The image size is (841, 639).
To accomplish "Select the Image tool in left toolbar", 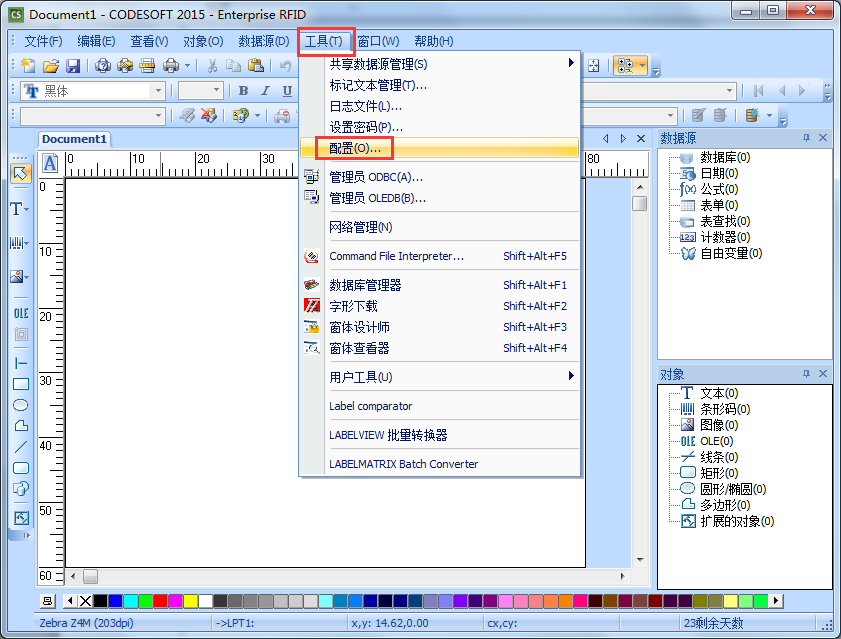I will click(17, 276).
